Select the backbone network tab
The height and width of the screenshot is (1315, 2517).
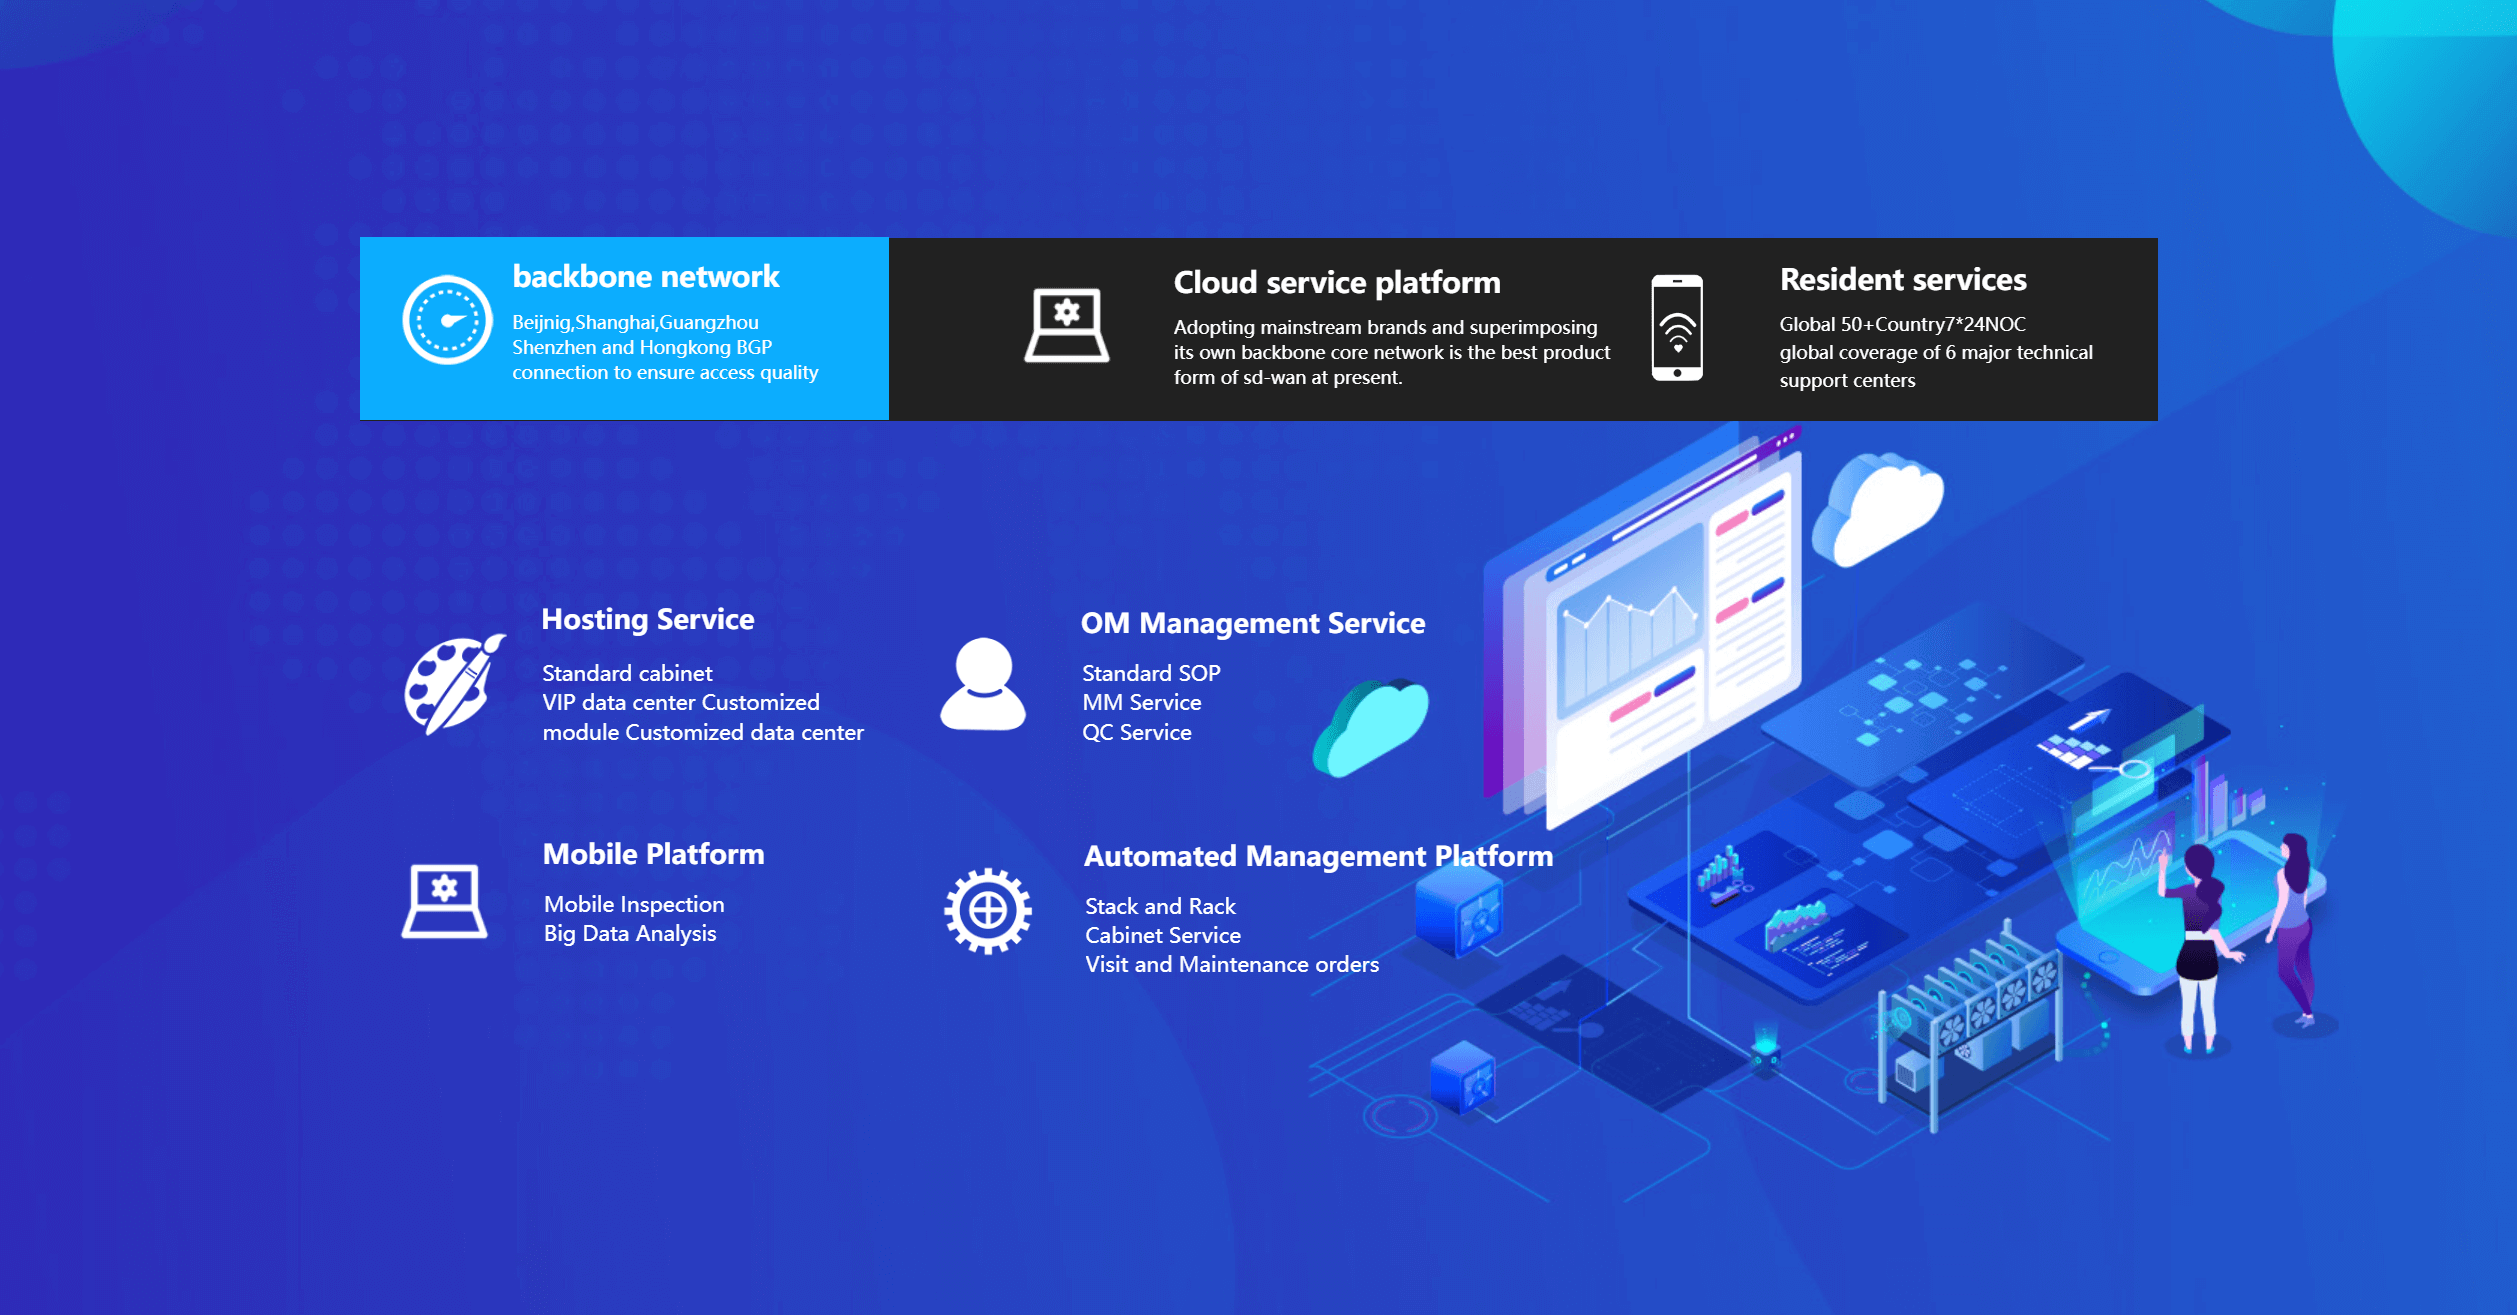[x=645, y=277]
